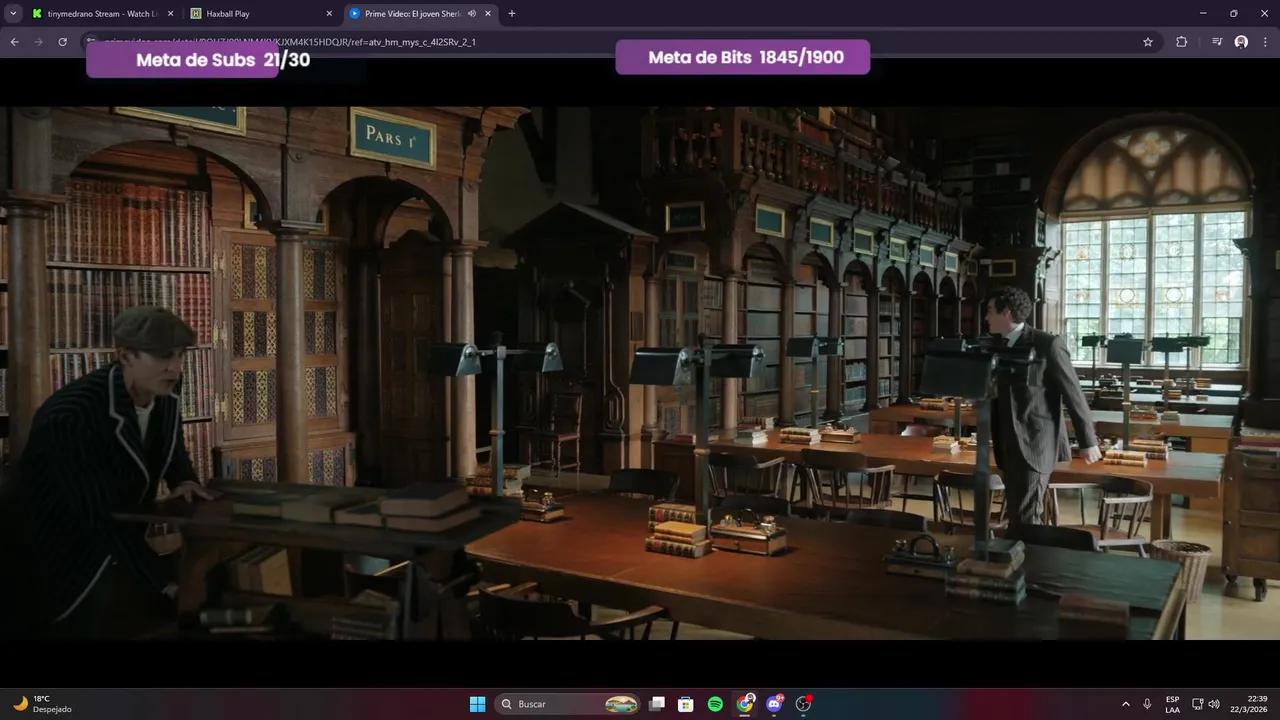
Task: Bookmark this page with the star icon
Action: [1148, 42]
